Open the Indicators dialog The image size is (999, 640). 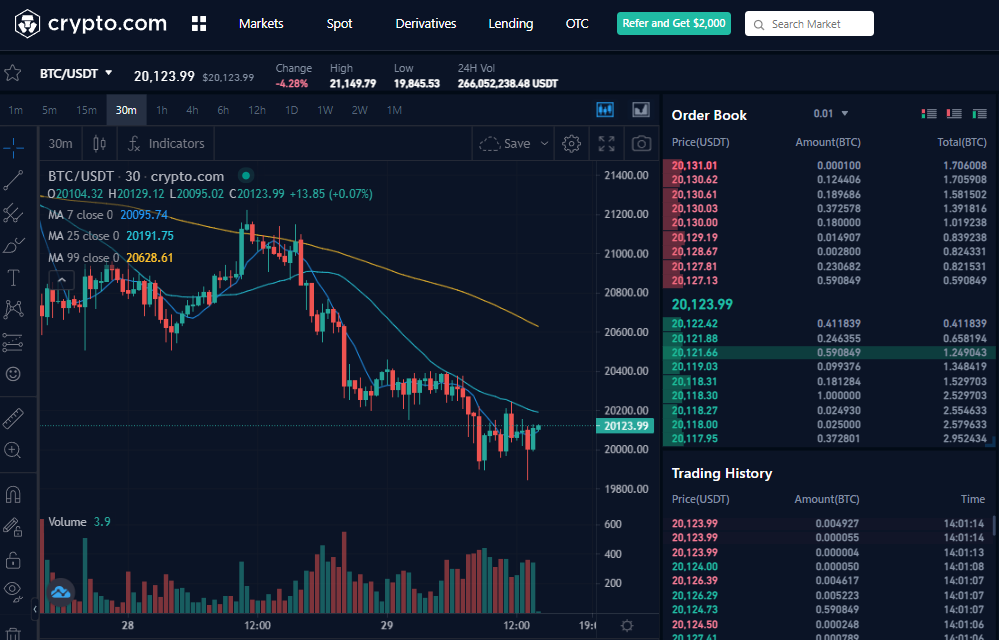click(x=166, y=144)
